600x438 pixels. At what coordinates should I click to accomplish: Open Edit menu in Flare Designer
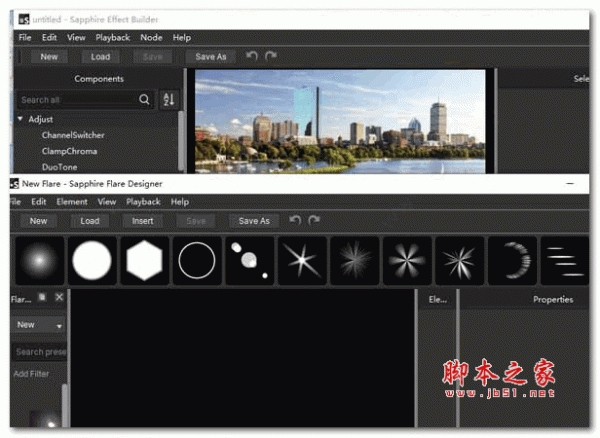pyautogui.click(x=39, y=202)
